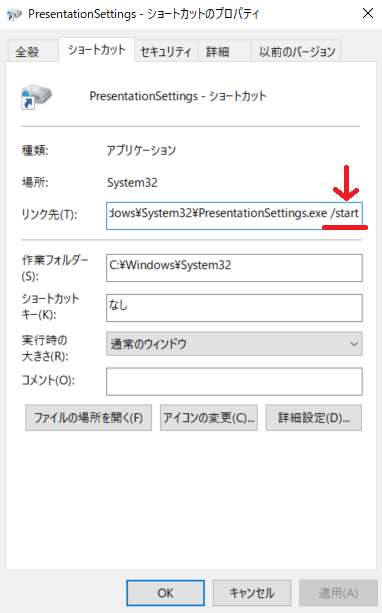Click the ショートカットキー field showing なし
Image resolution: width=382 pixels, height=613 pixels.
tap(234, 308)
